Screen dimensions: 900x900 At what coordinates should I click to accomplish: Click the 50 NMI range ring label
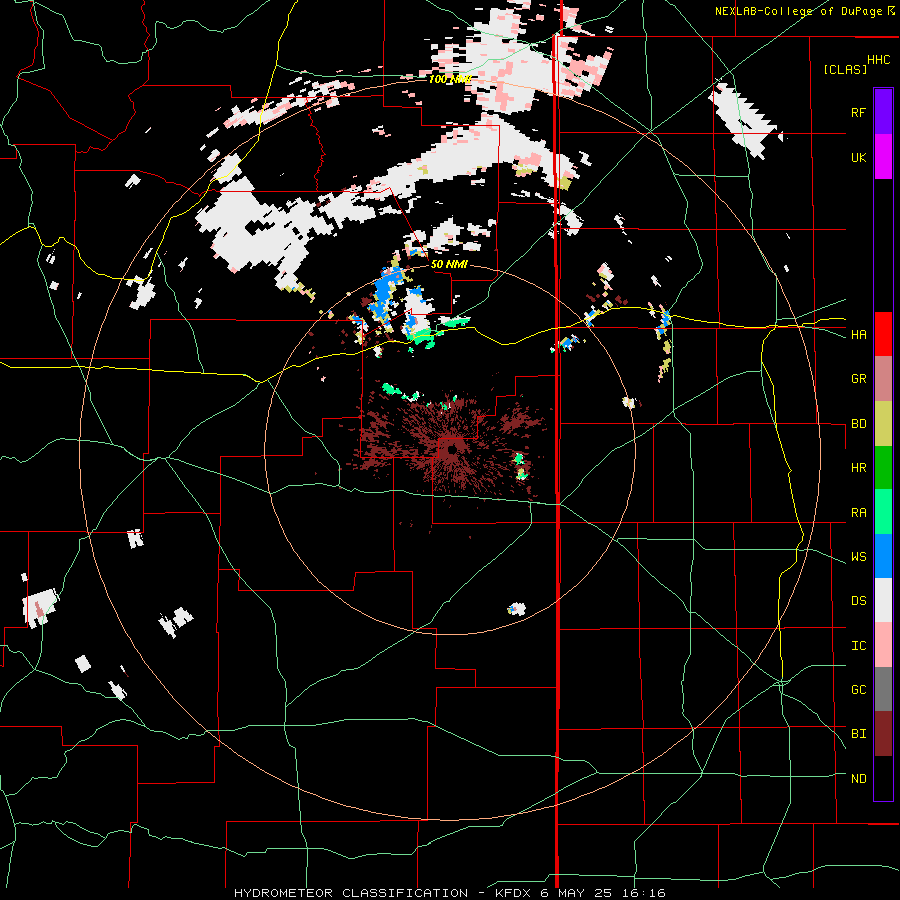click(449, 265)
